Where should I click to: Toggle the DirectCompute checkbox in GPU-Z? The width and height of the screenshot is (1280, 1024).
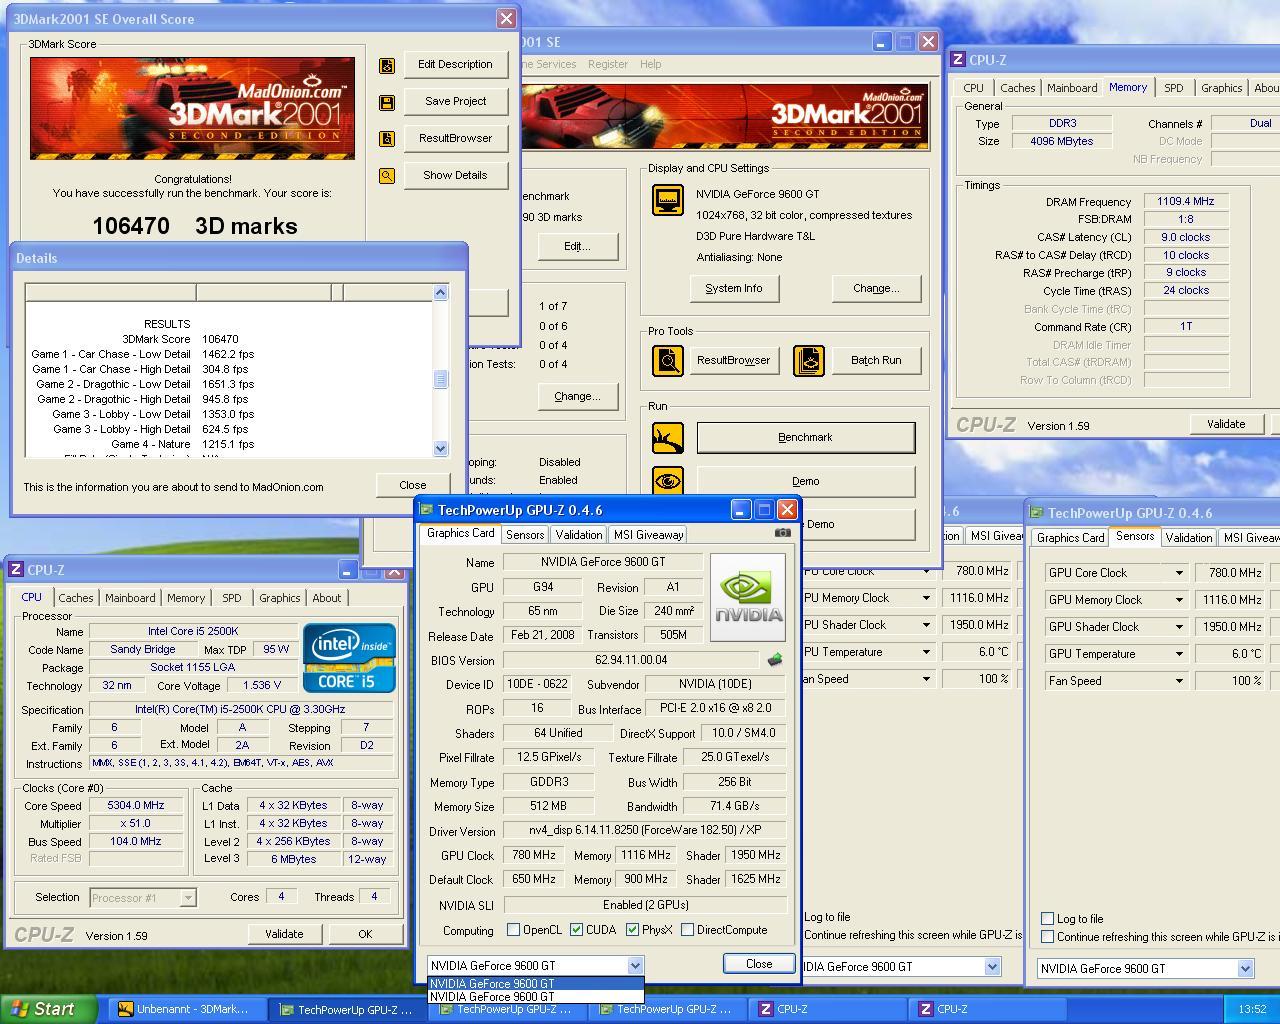click(x=688, y=930)
